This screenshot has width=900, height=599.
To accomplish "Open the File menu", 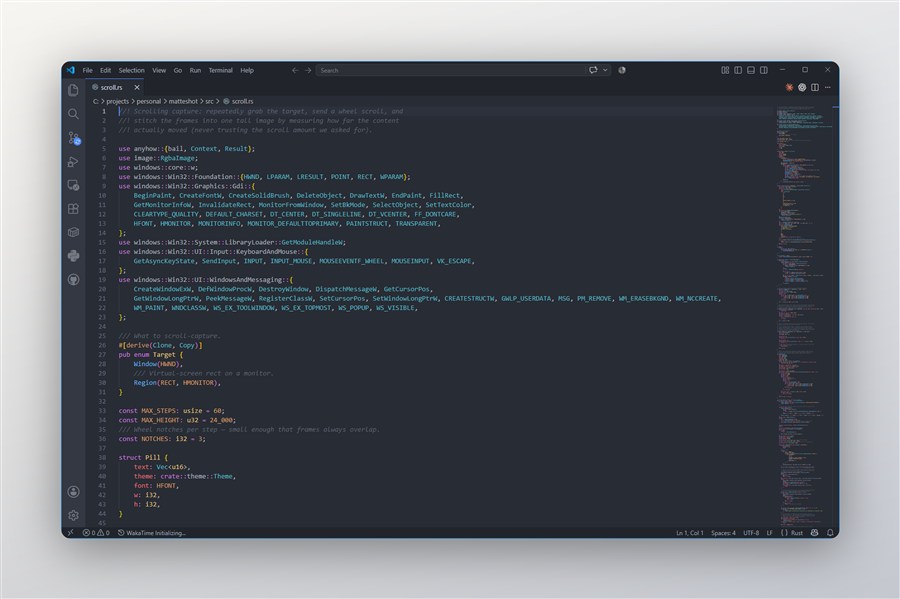I will [87, 70].
